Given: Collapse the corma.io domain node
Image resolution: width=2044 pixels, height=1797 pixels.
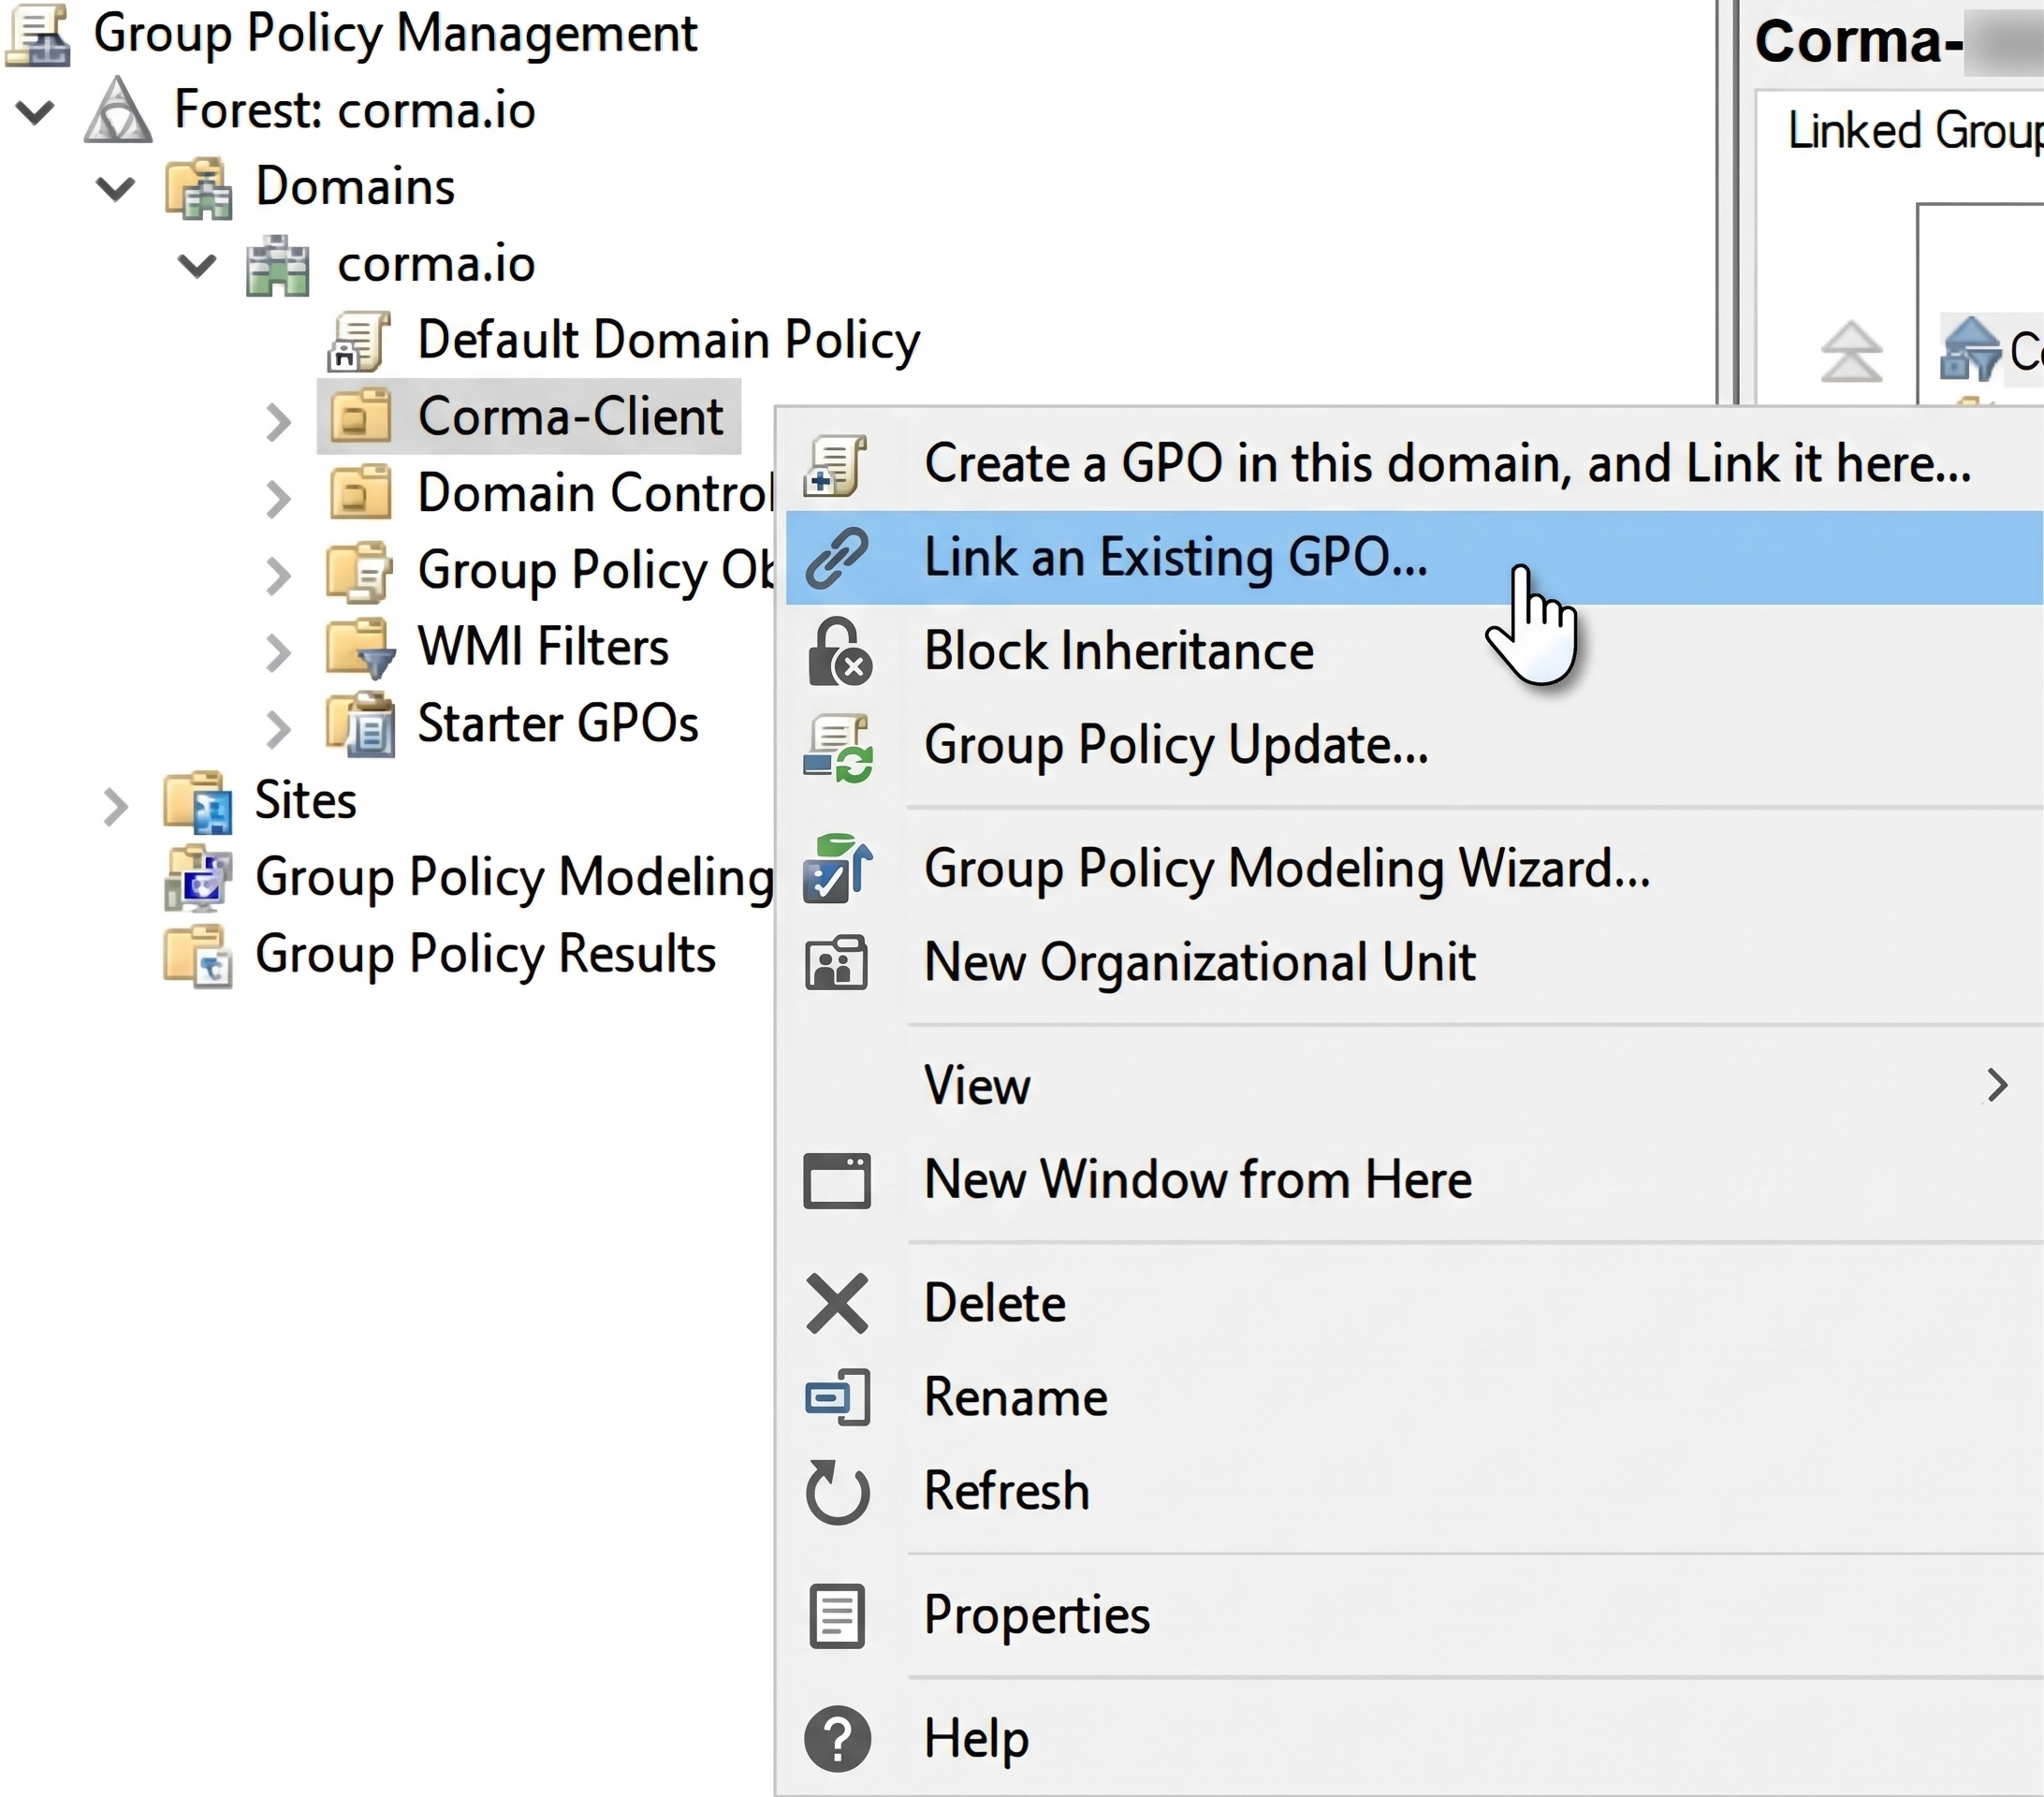Looking at the screenshot, I should [197, 265].
